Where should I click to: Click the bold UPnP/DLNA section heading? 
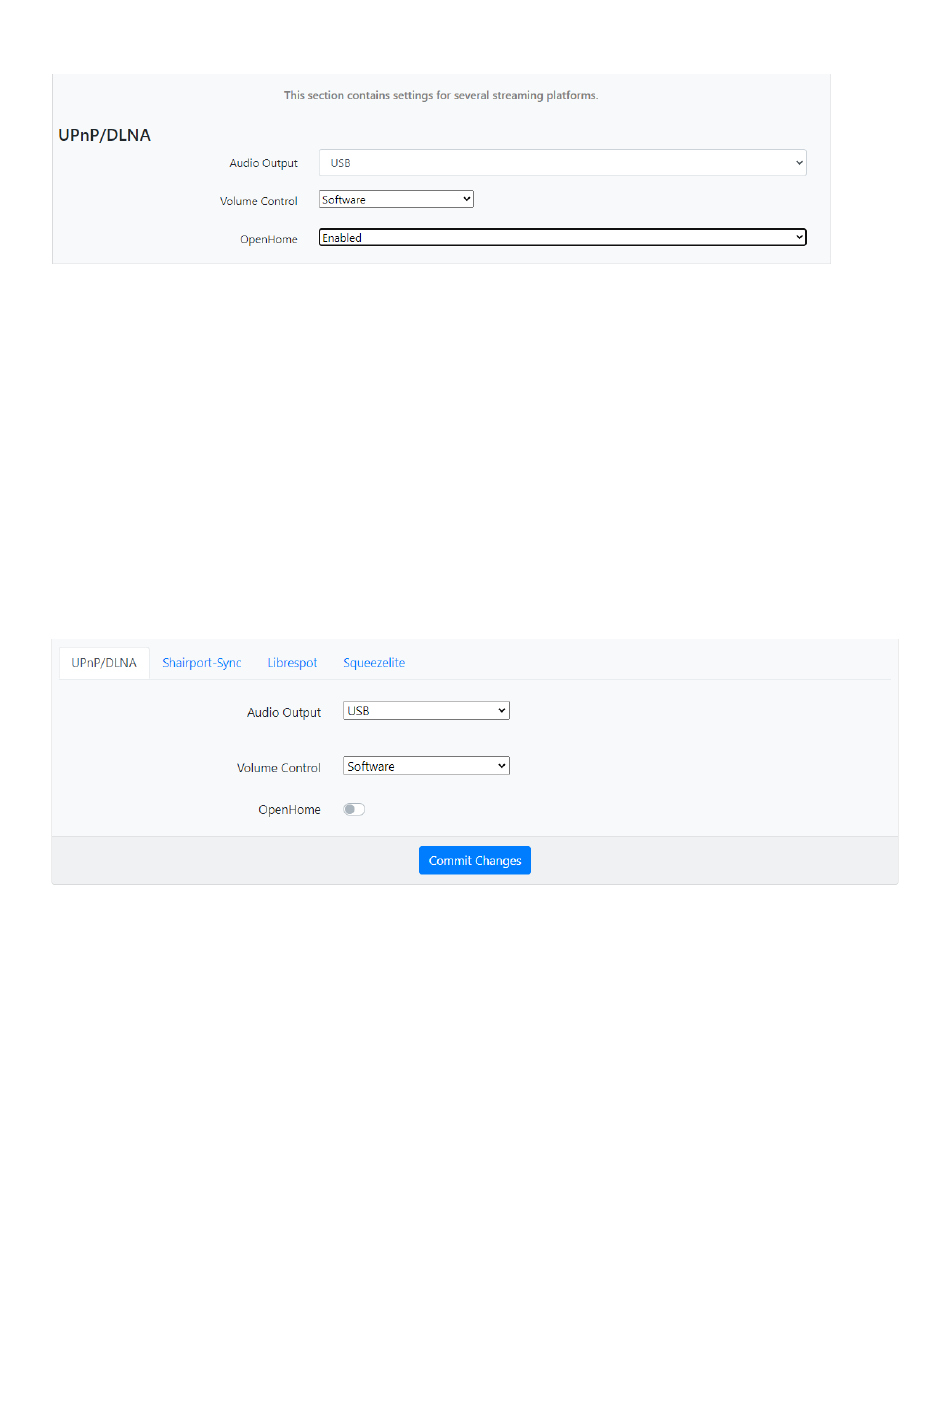coord(105,135)
